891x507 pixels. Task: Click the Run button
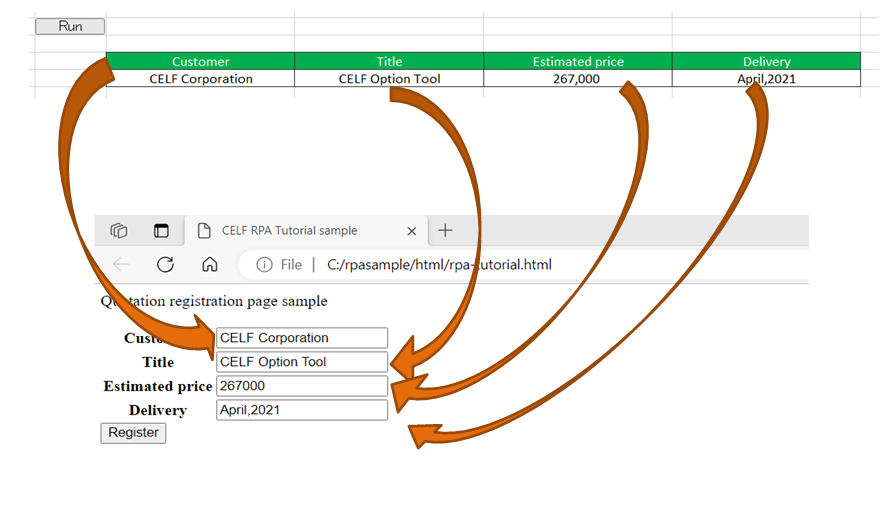tap(70, 26)
